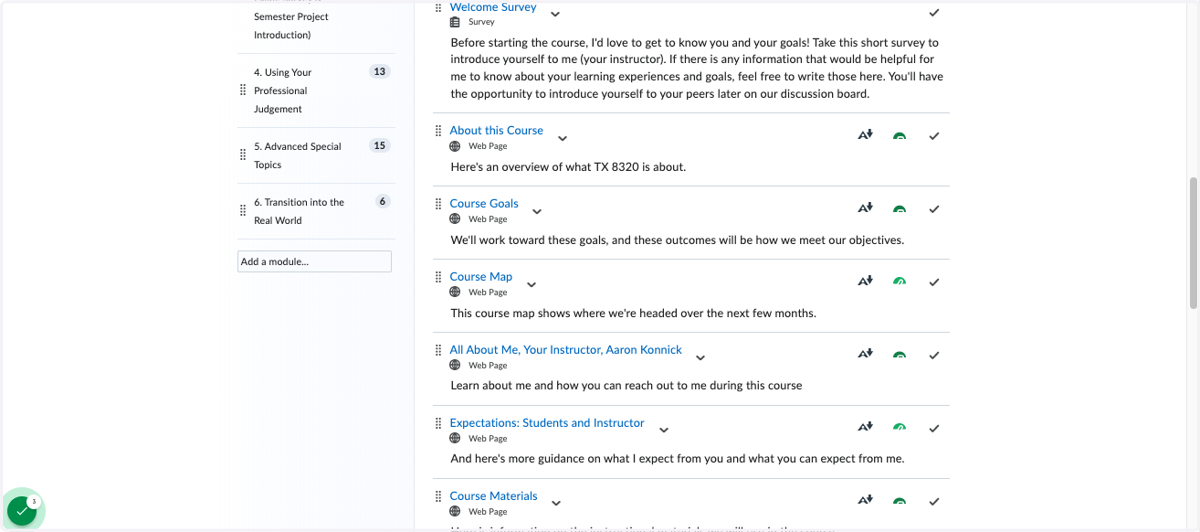The width and height of the screenshot is (1200, 532).
Task: Click accessibility icon for Course Map row
Action: click(x=866, y=281)
